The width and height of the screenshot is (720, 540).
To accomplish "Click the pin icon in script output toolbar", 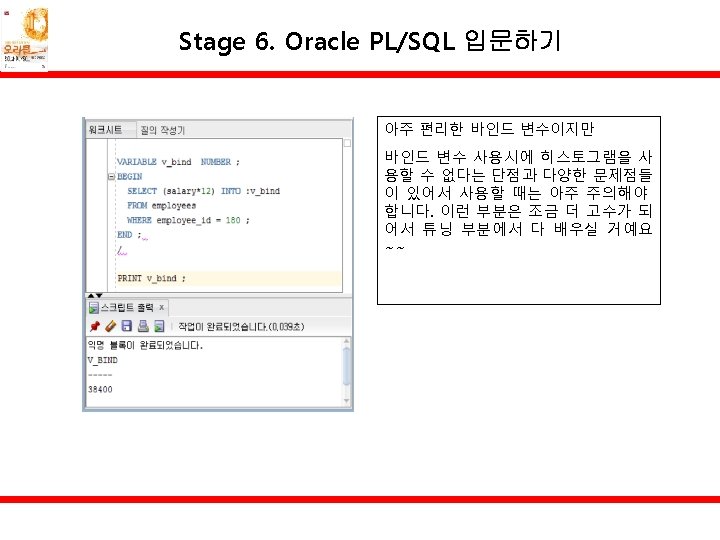I will (95, 326).
